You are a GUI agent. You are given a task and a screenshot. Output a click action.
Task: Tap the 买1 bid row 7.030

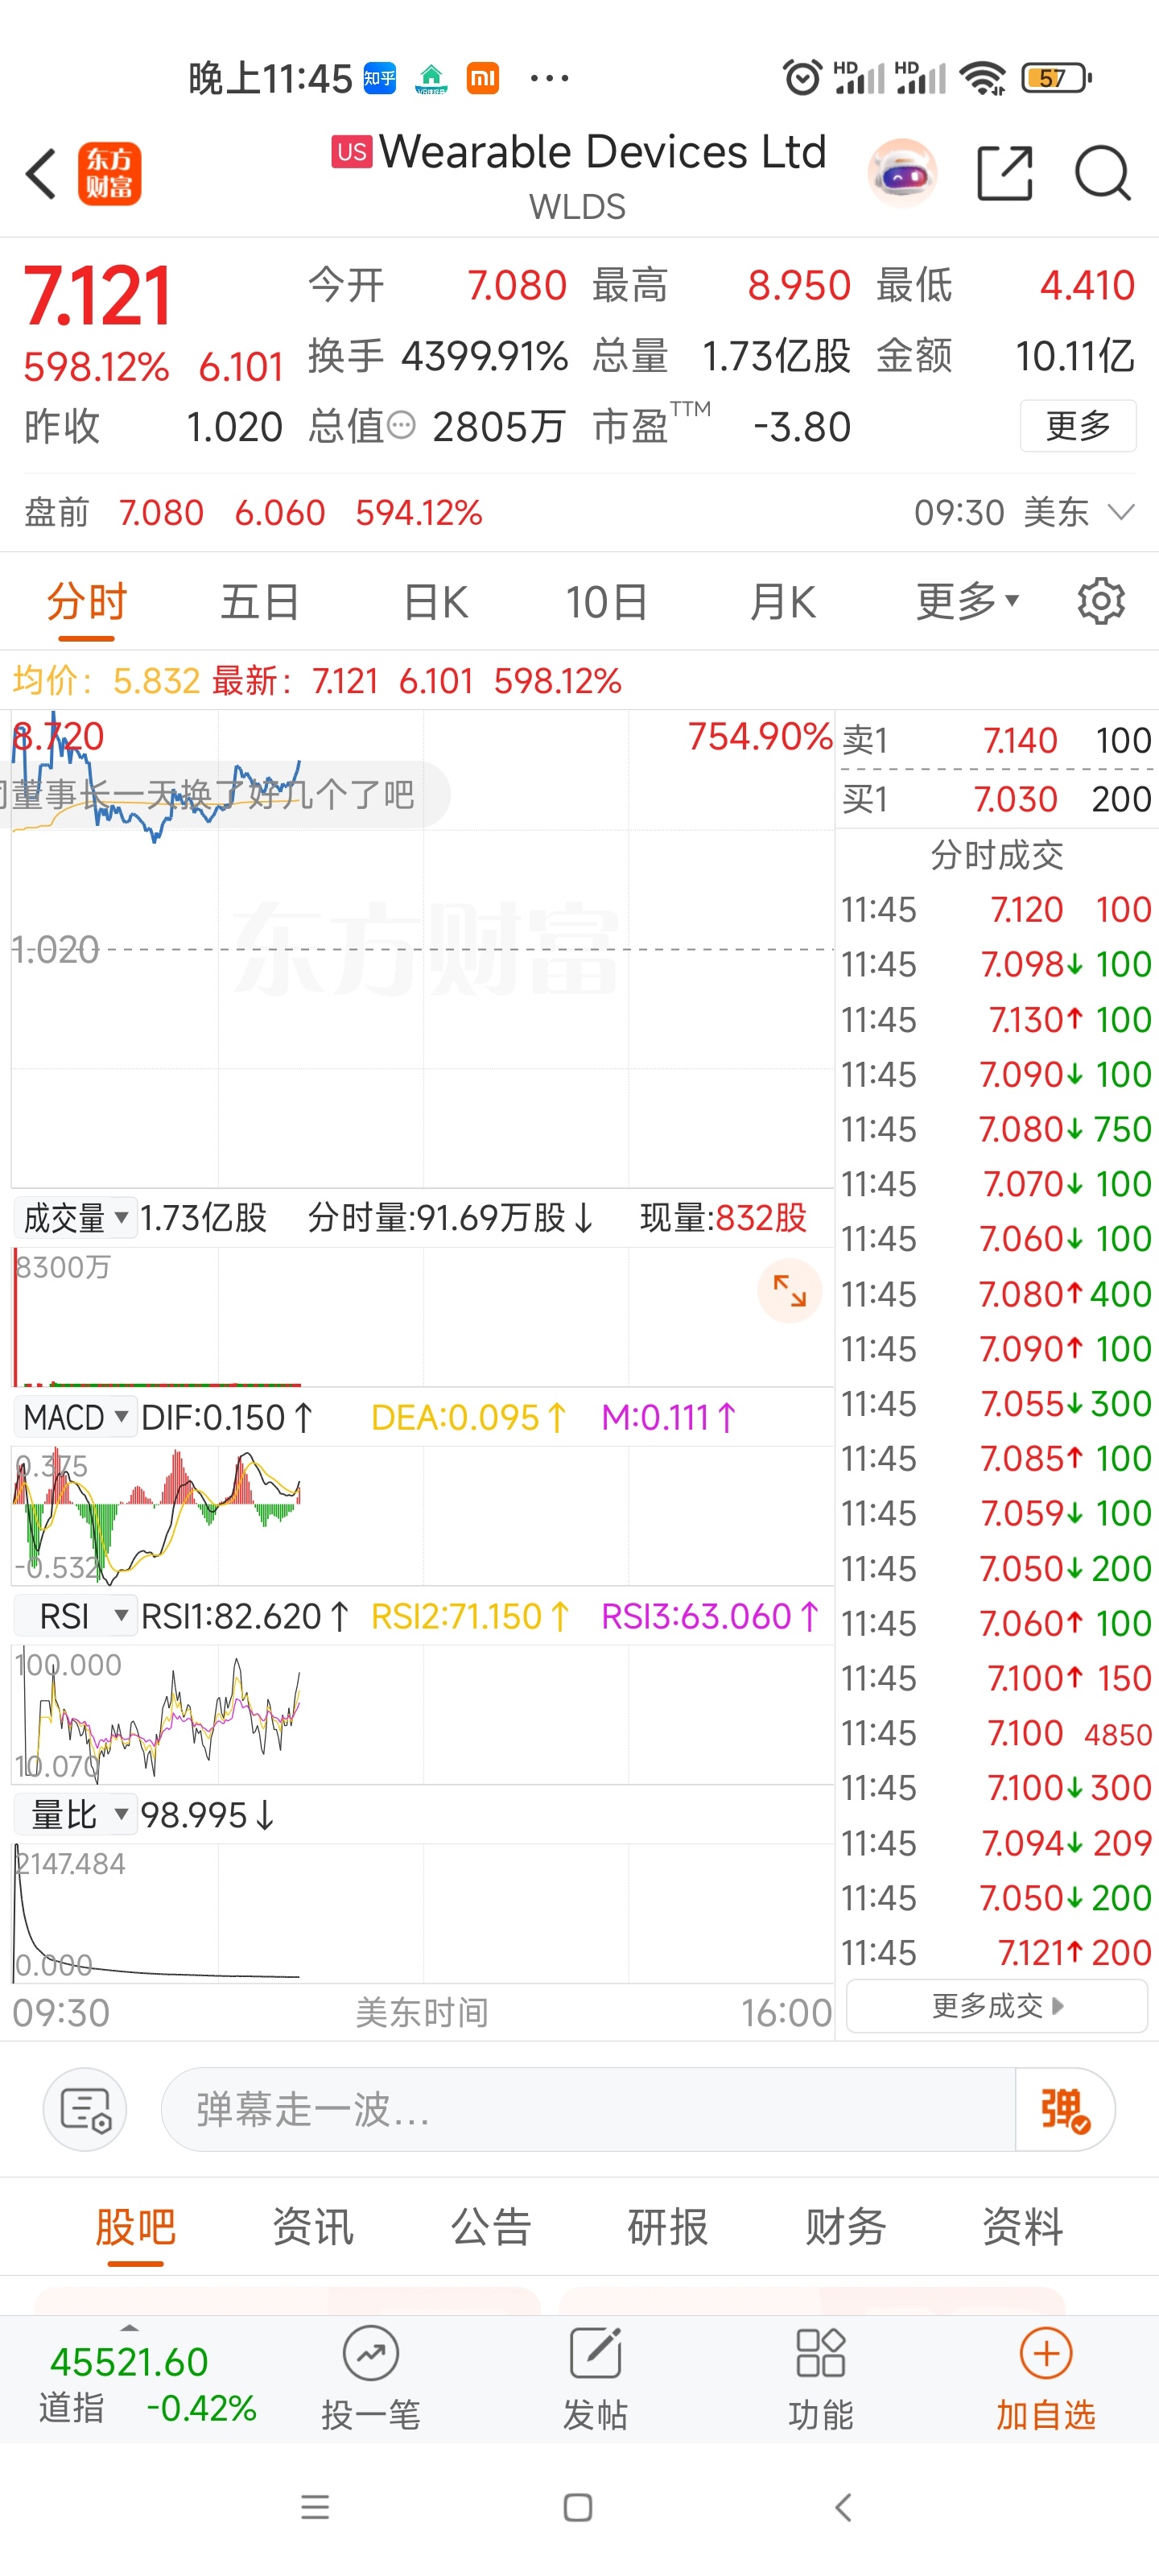(x=997, y=799)
